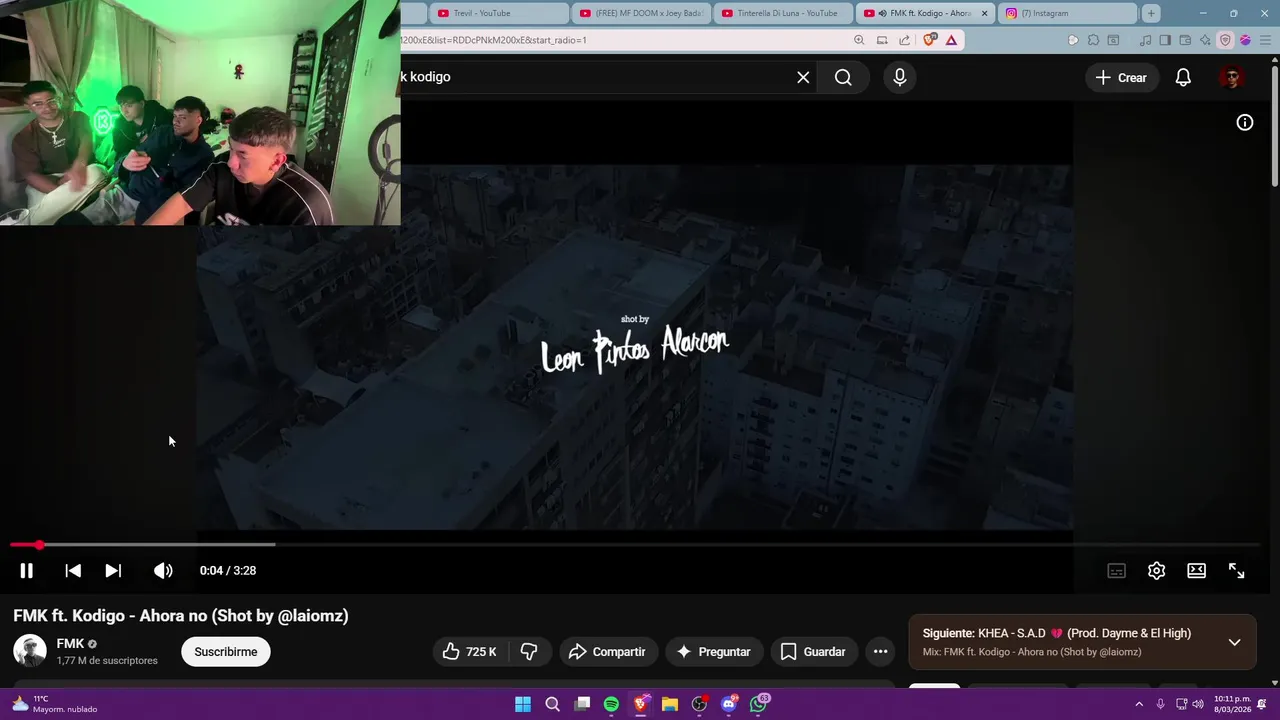Mute audio on the FMK tab speaker

[884, 13]
